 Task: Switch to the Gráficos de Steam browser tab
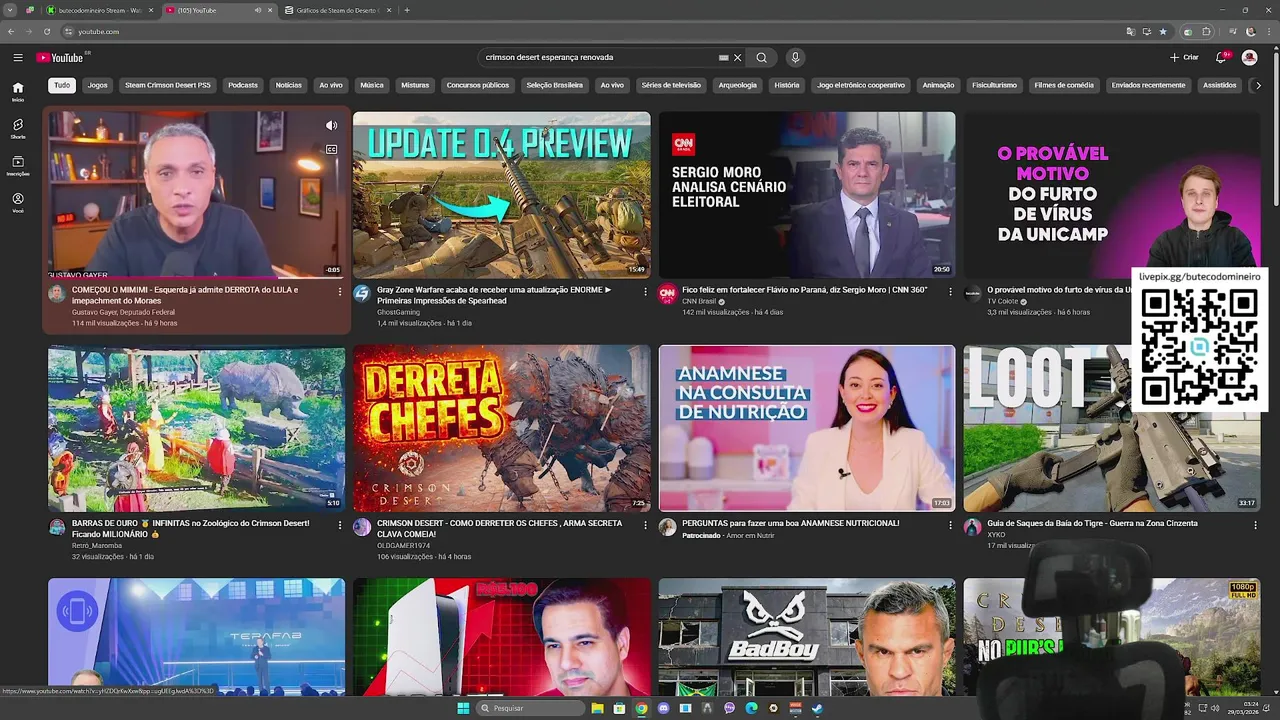pos(336,10)
